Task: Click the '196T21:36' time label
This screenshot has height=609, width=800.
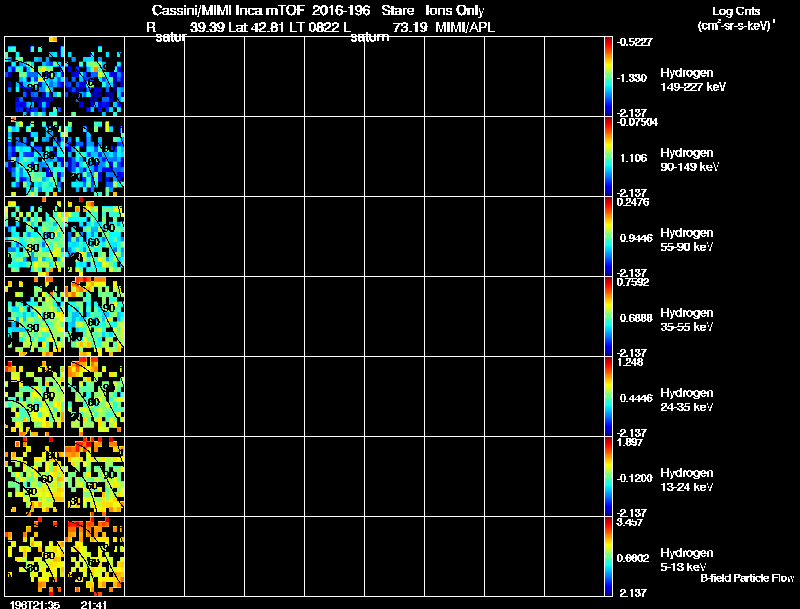Action: click(x=35, y=604)
